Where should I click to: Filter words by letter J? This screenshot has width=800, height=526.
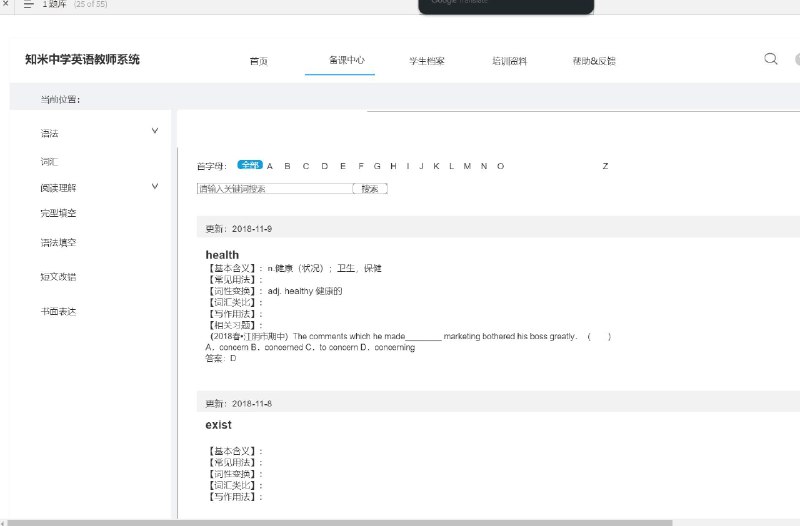421,166
